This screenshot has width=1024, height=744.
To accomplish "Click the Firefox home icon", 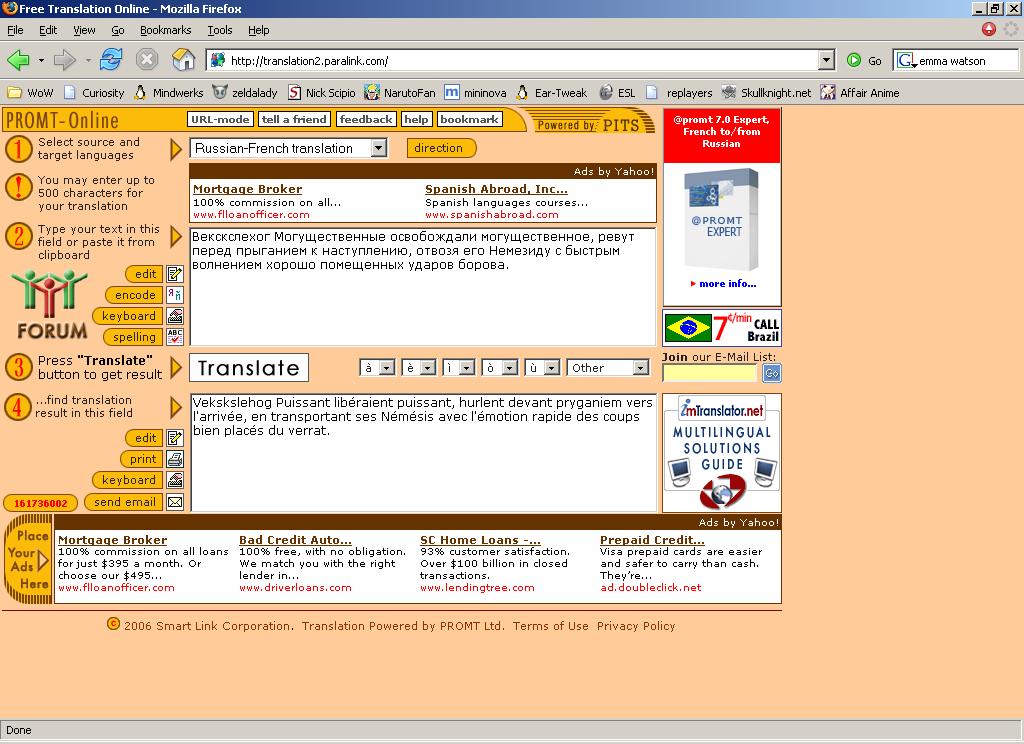I will 183,60.
